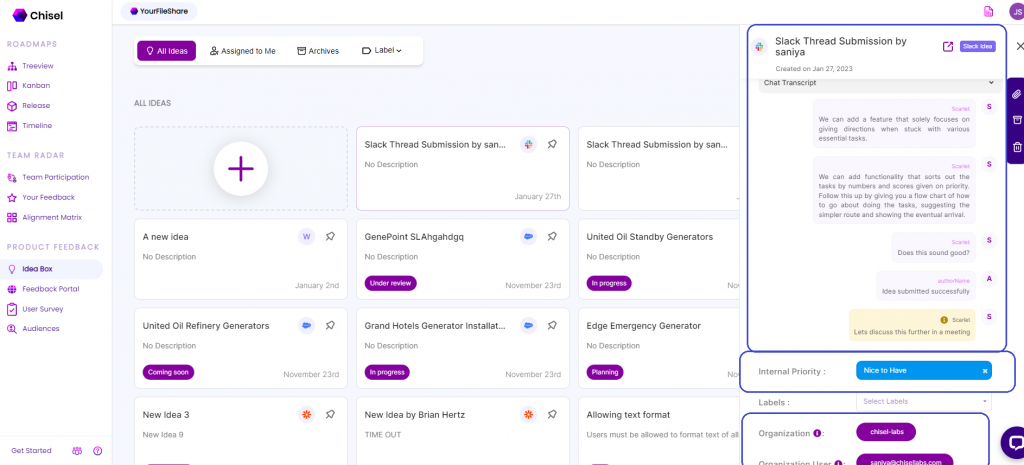Image resolution: width=1024 pixels, height=465 pixels.
Task: Delete the idea with trash icon
Action: click(x=1017, y=148)
